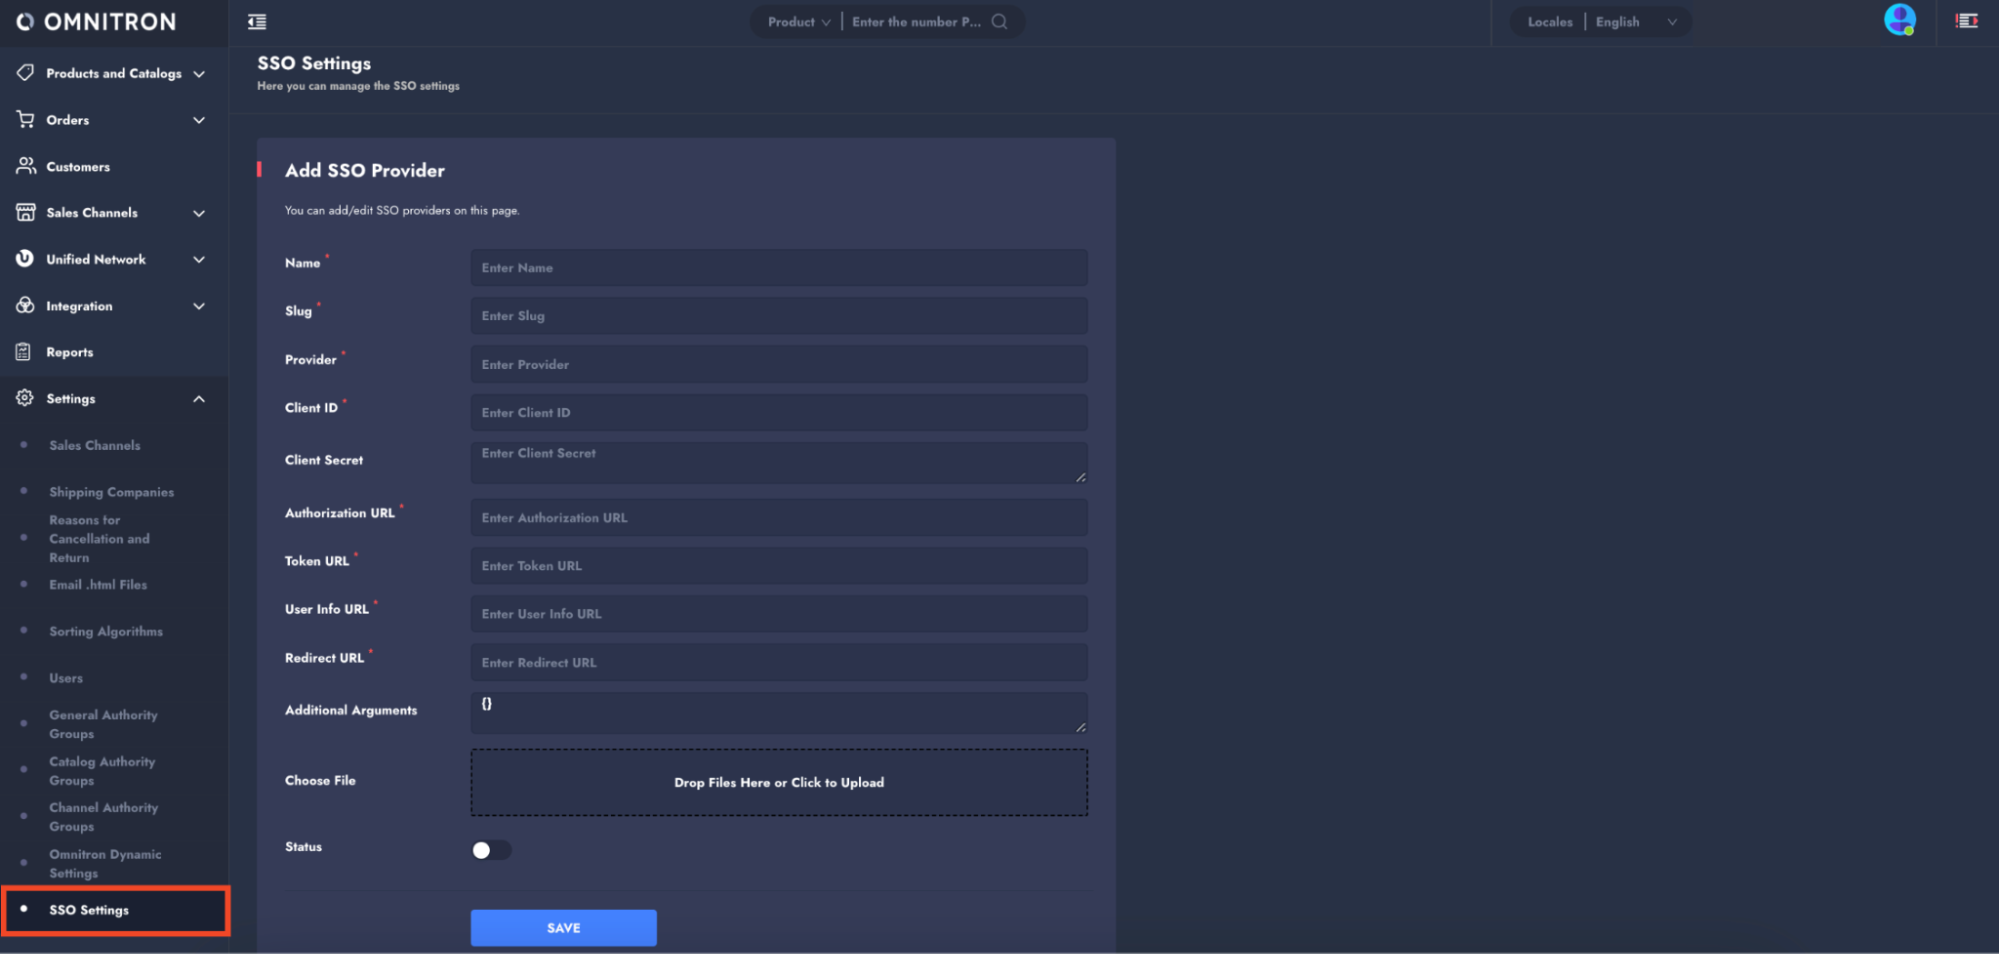Click Drop Files Here upload area

click(778, 782)
